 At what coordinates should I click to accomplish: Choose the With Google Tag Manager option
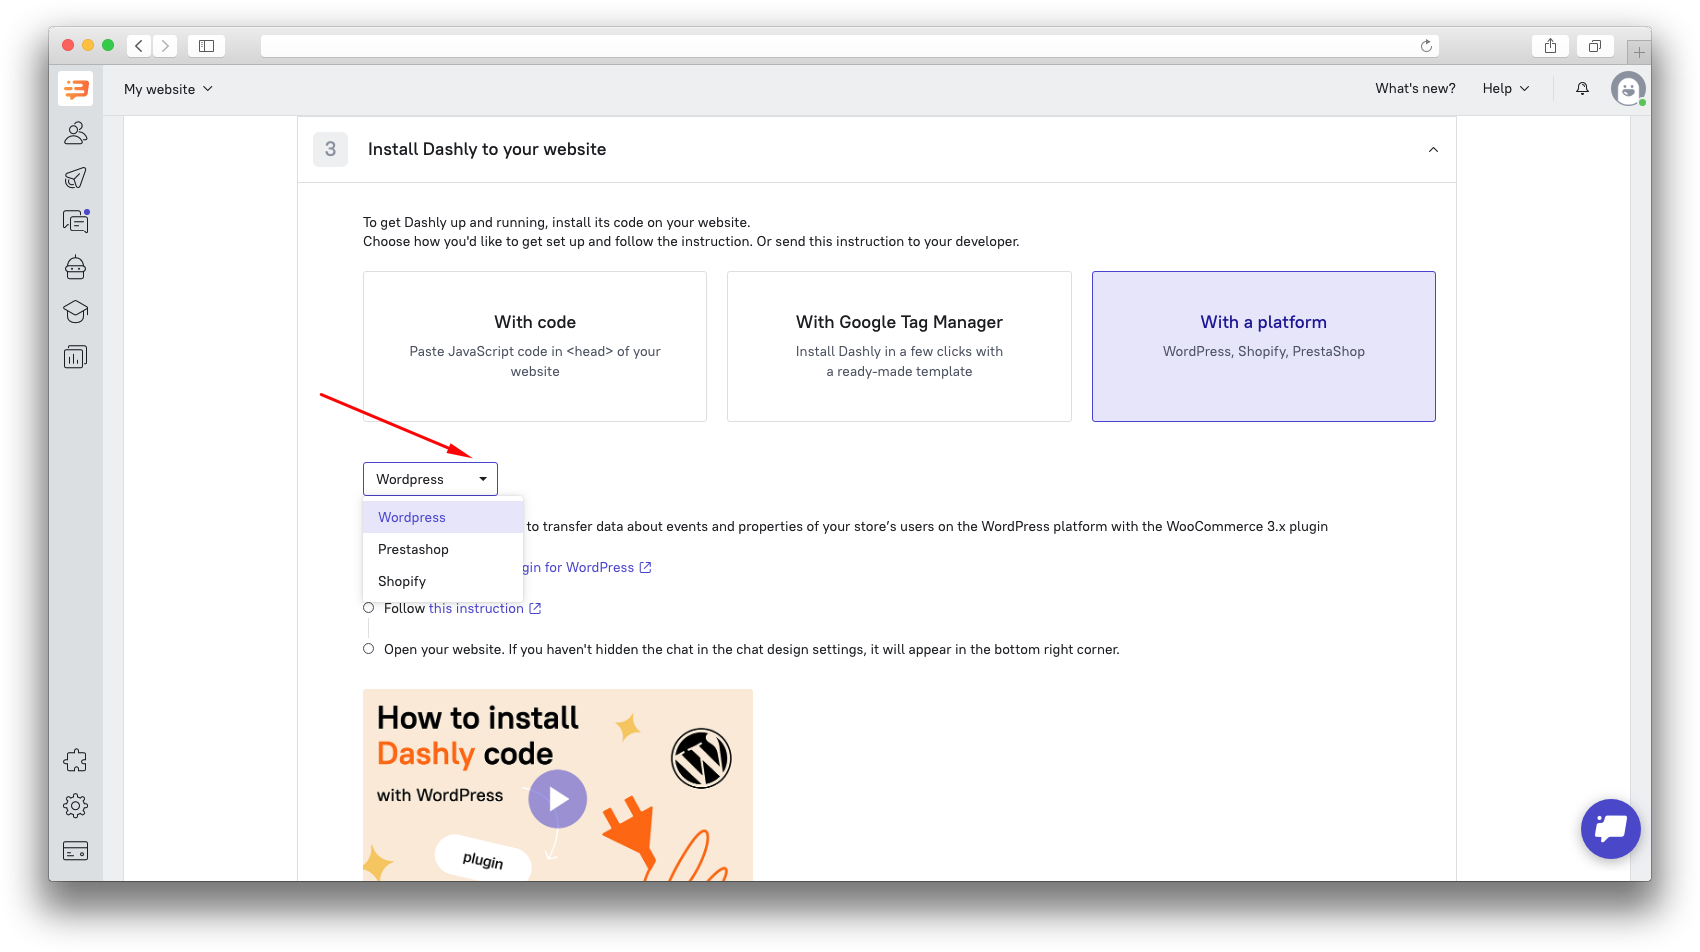[899, 346]
